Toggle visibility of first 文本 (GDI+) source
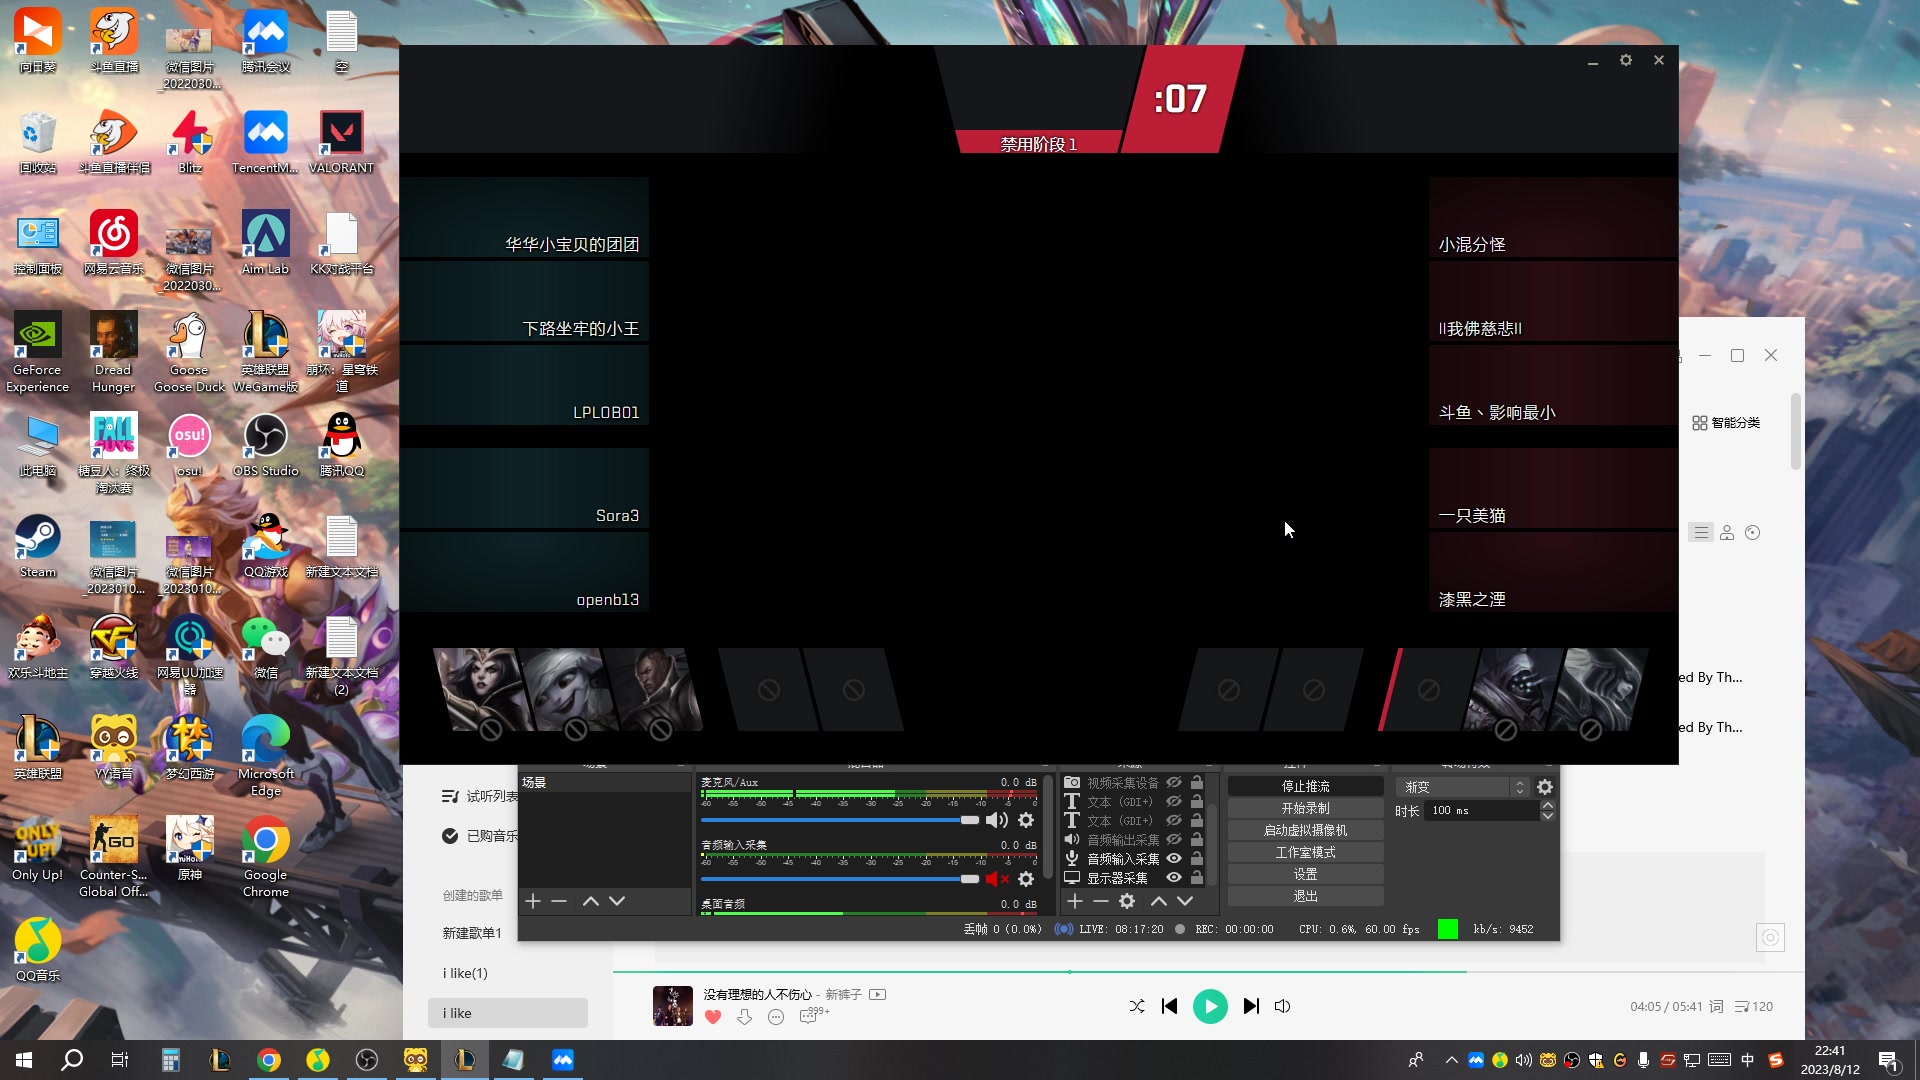 pos(1174,802)
